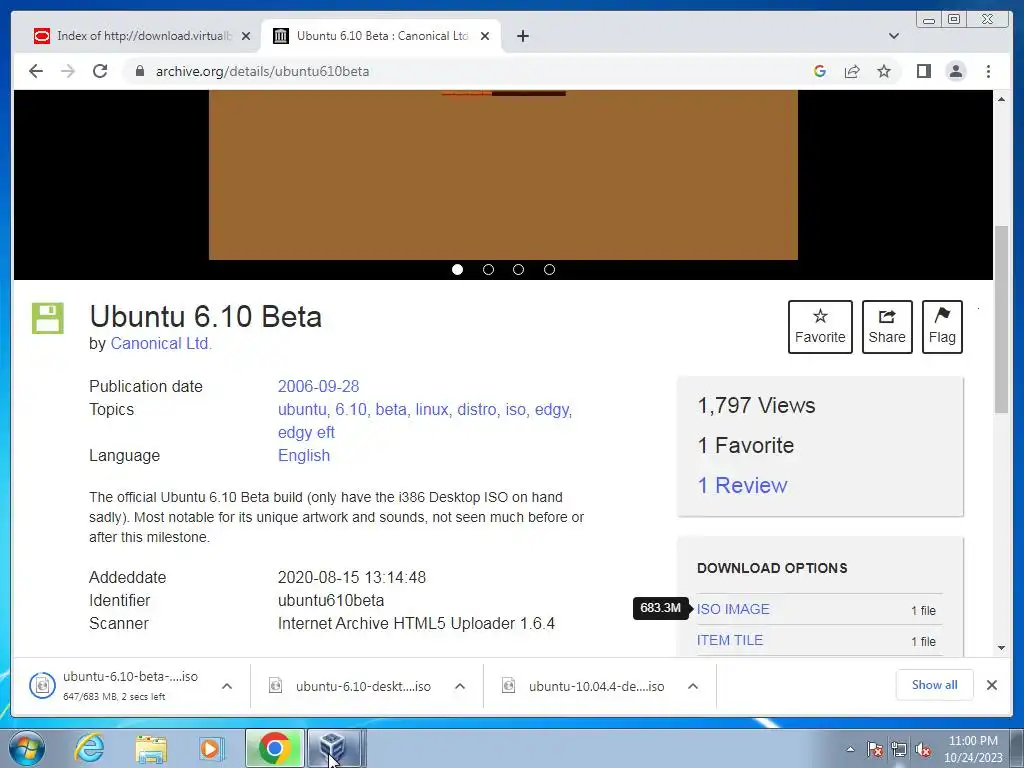Open the Canonical Ltd. creator link
Image resolution: width=1024 pixels, height=768 pixels.
pyautogui.click(x=161, y=344)
